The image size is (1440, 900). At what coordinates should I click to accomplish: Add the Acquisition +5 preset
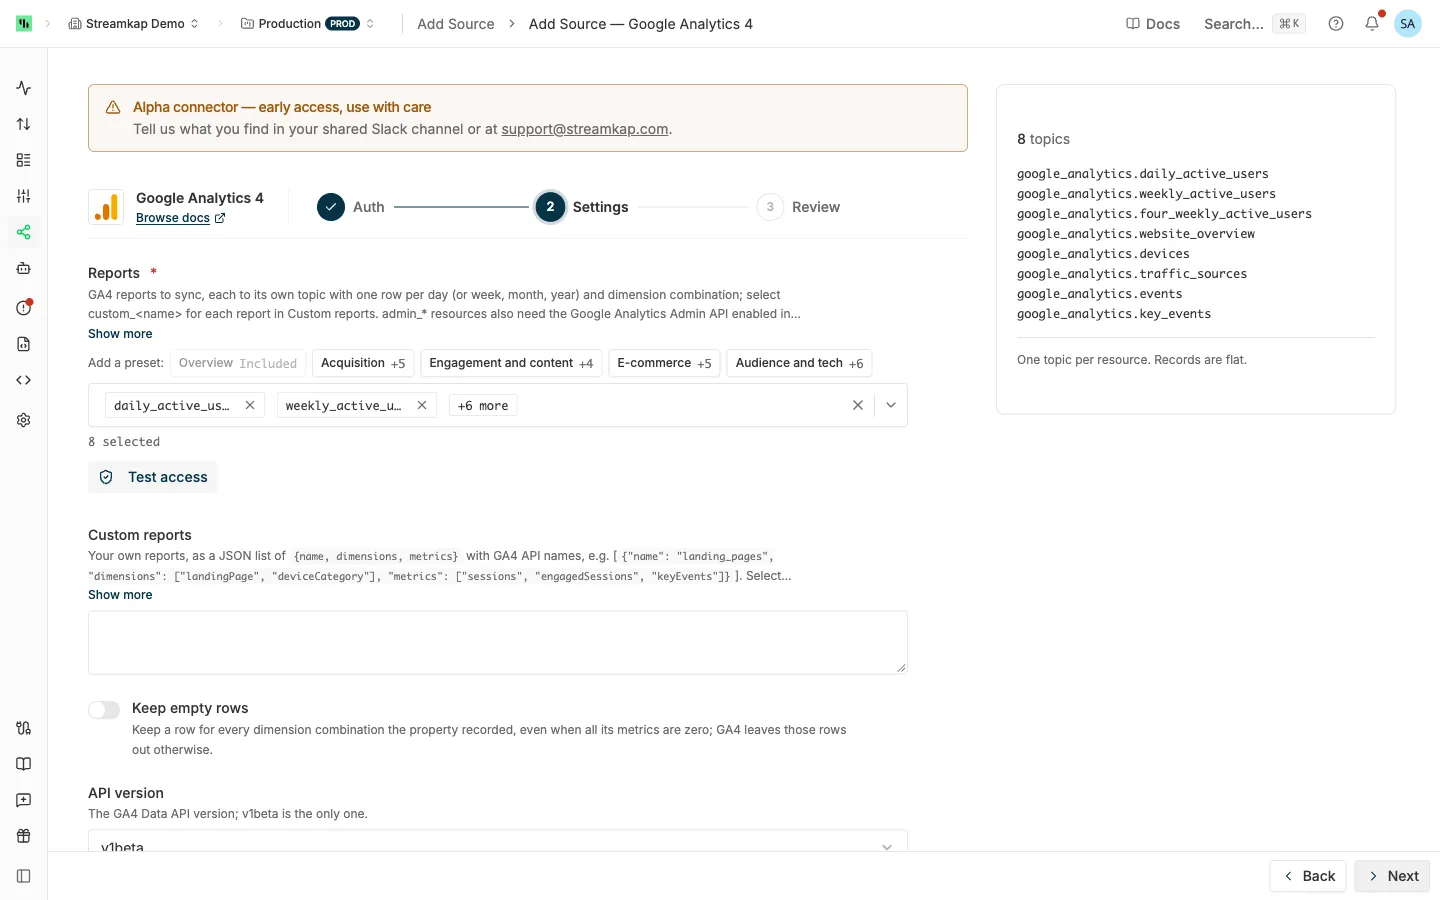pyautogui.click(x=363, y=363)
